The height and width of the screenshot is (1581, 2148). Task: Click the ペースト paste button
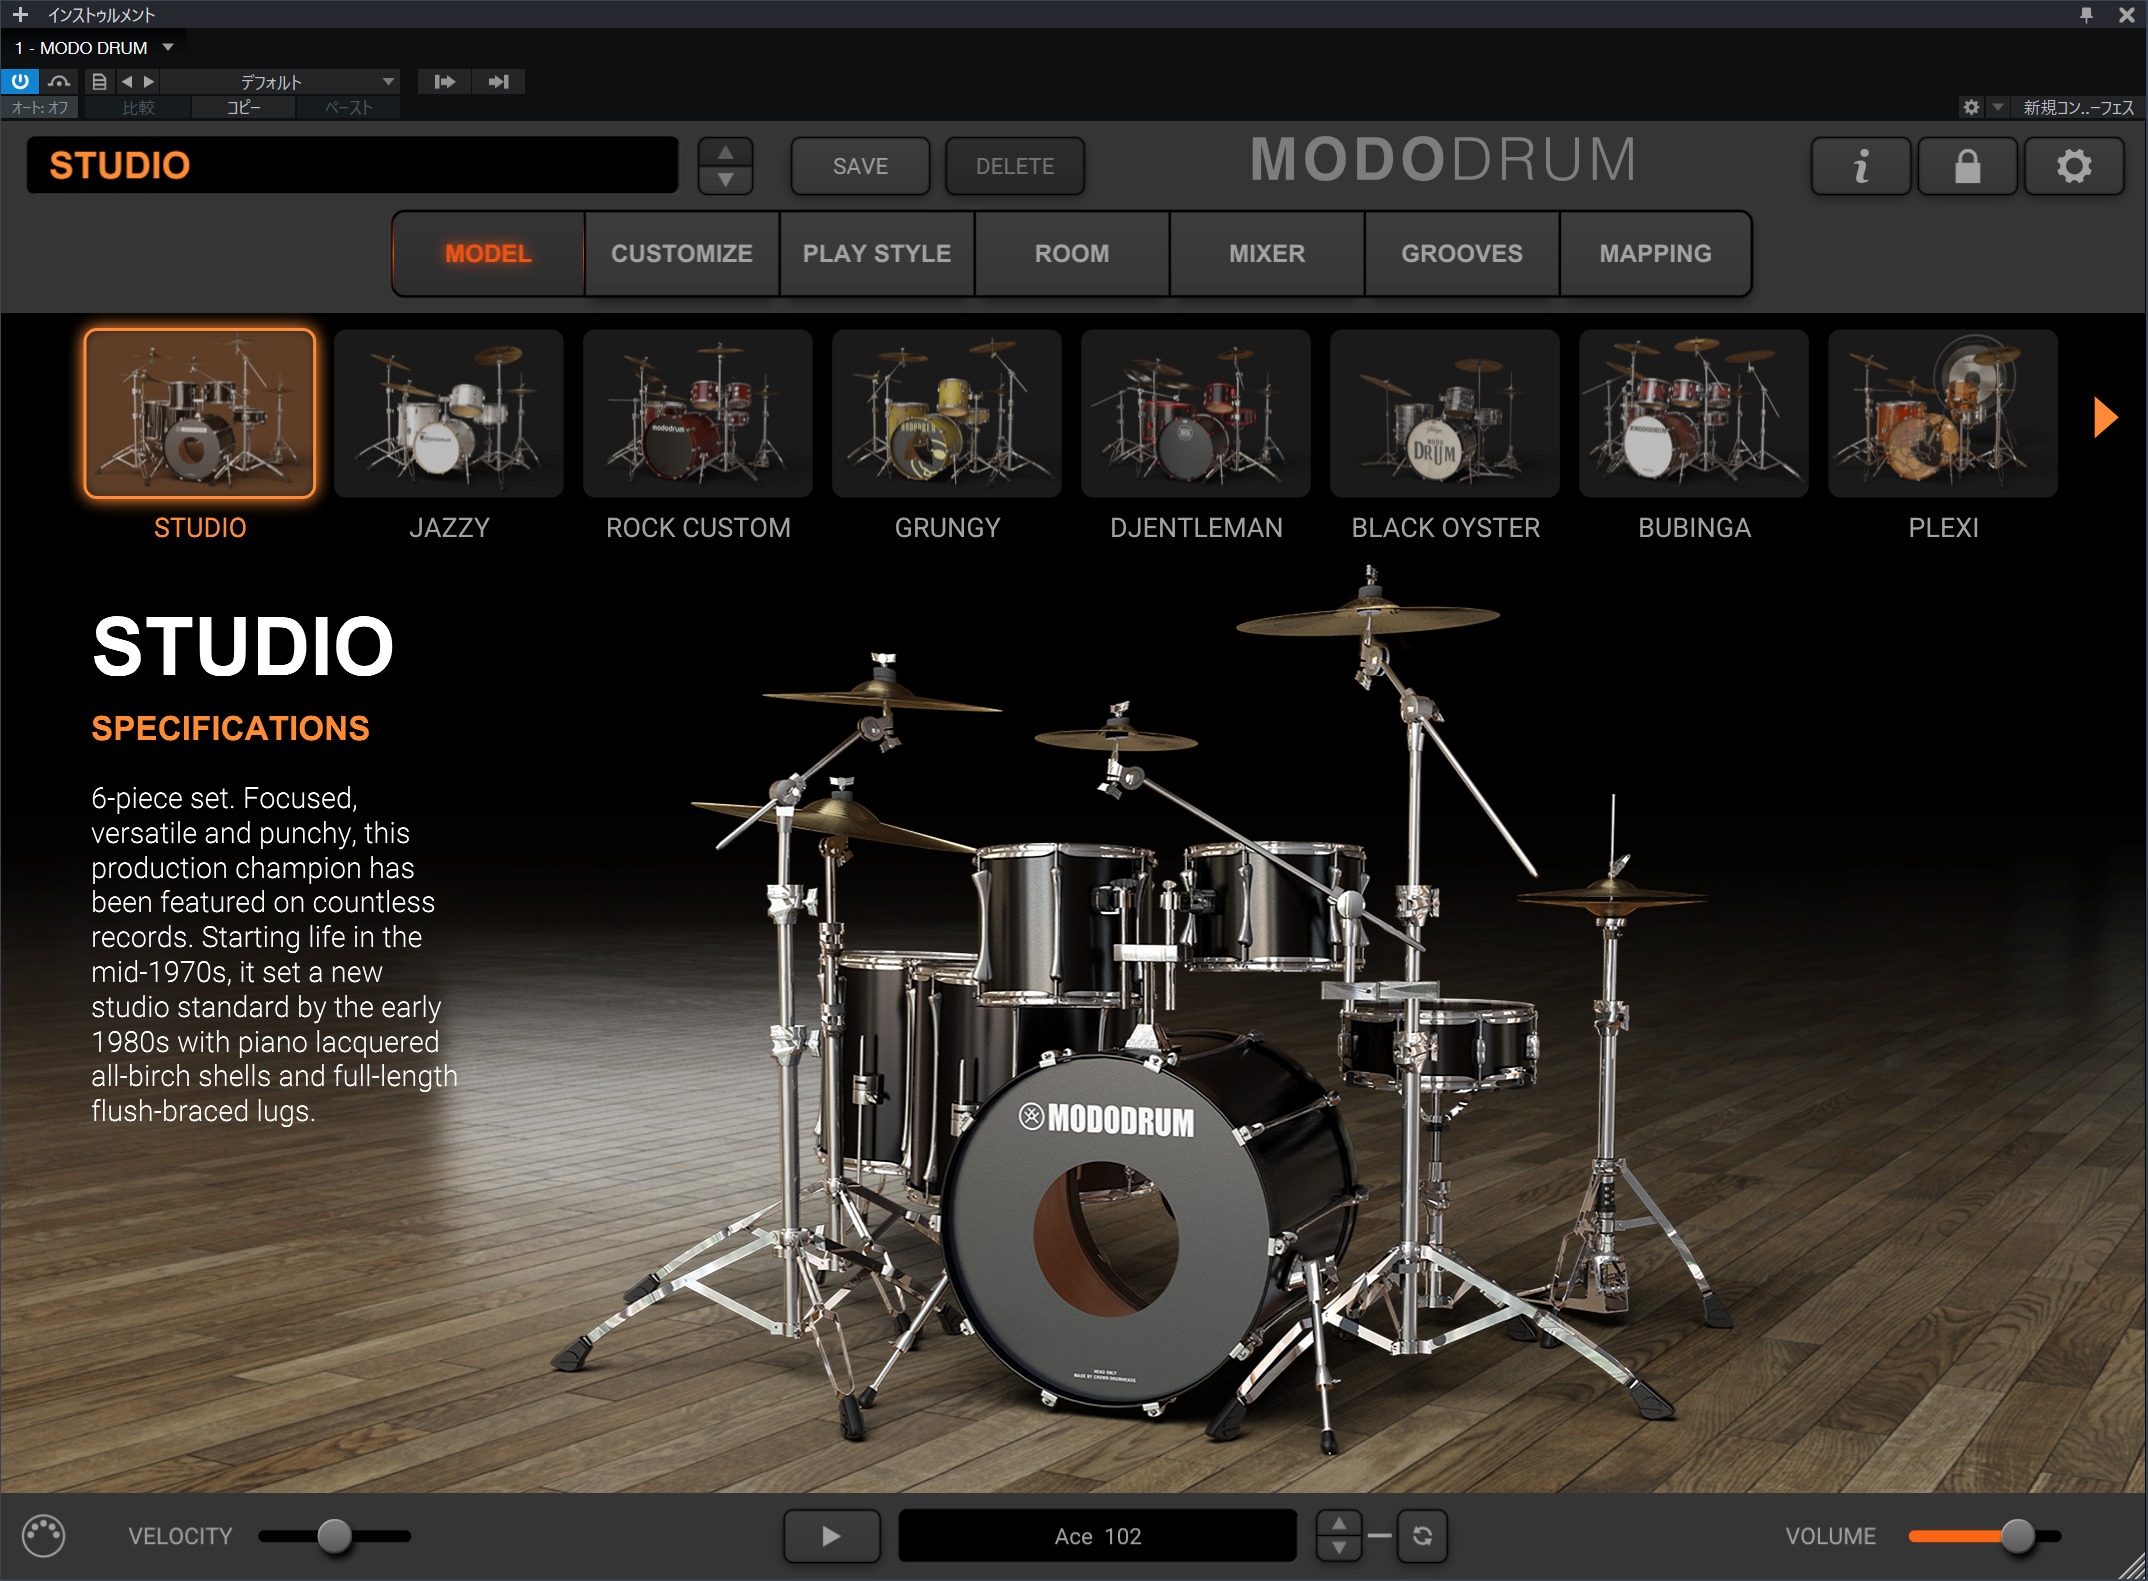[x=348, y=107]
